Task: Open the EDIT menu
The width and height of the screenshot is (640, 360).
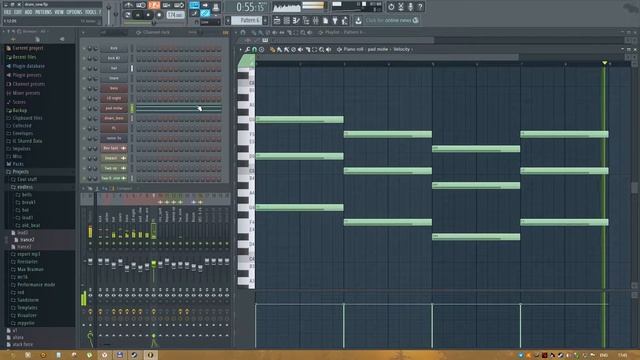Action: click(18, 12)
